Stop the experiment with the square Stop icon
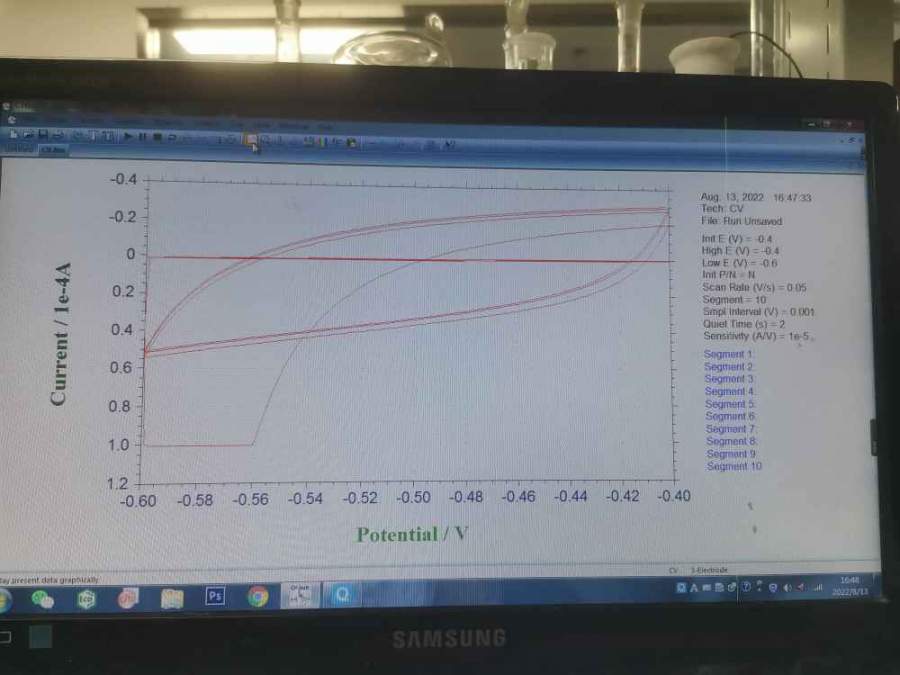Screen dimensions: 900x675 pos(157,137)
